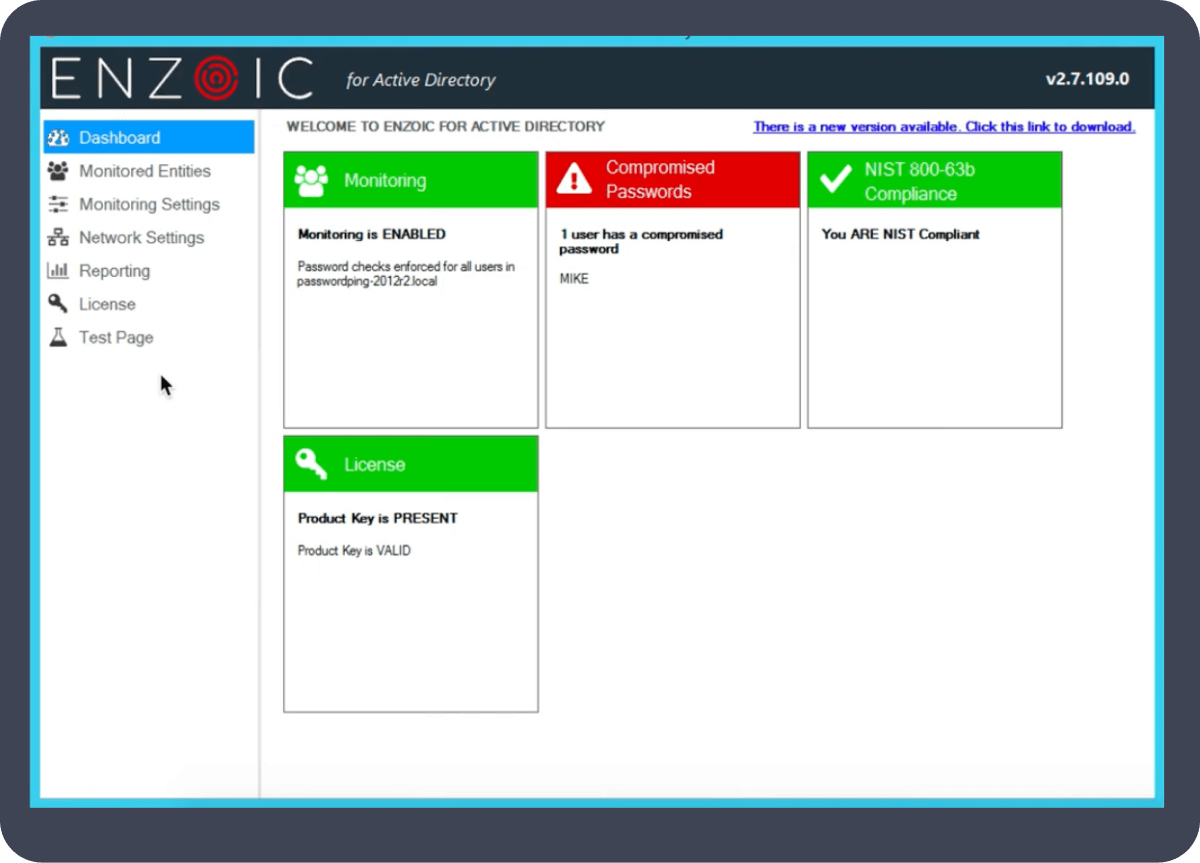The image size is (1200, 863).
Task: Click the key icon on the License card
Action: (x=310, y=463)
